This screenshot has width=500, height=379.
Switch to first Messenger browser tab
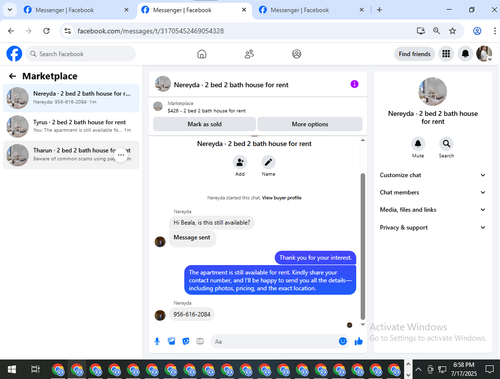point(77,10)
